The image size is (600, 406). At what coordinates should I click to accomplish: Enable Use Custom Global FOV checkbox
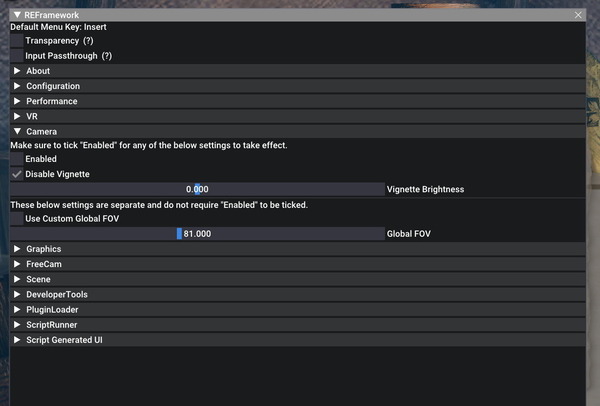[17, 218]
